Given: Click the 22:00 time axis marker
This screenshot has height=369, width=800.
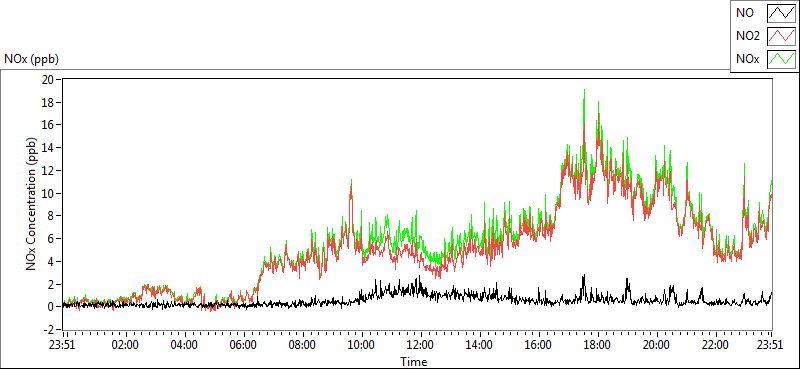Looking at the screenshot, I should (715, 344).
